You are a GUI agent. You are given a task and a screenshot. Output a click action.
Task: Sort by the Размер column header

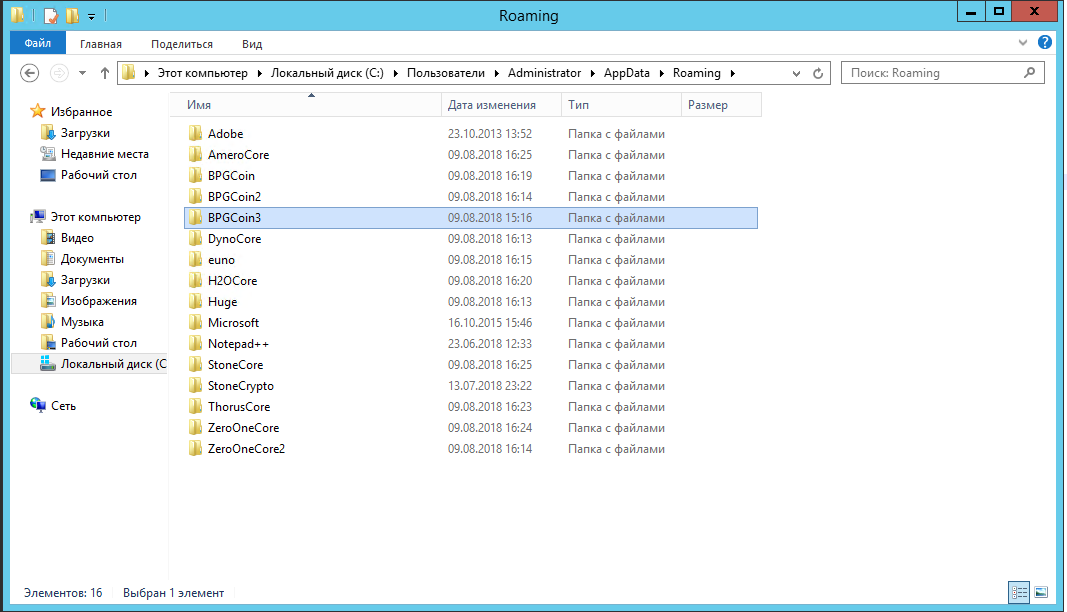click(x=721, y=105)
